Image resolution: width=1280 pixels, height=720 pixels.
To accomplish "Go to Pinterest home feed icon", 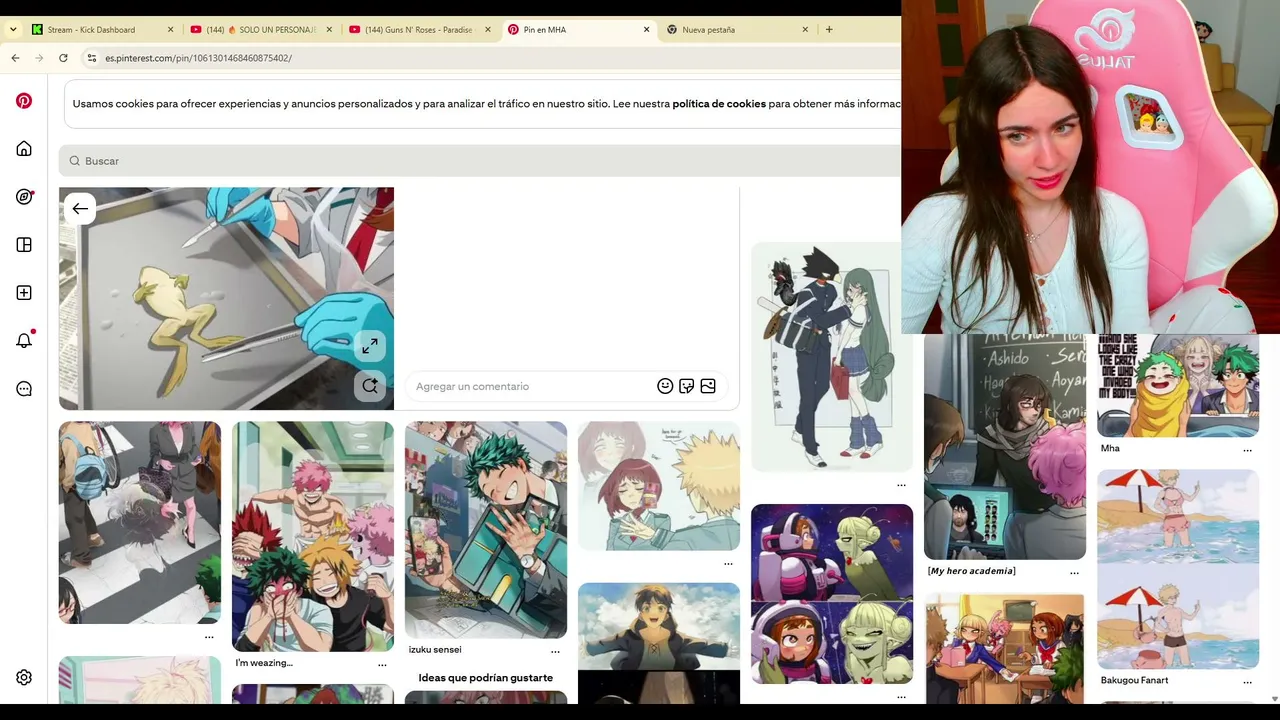I will tap(24, 149).
